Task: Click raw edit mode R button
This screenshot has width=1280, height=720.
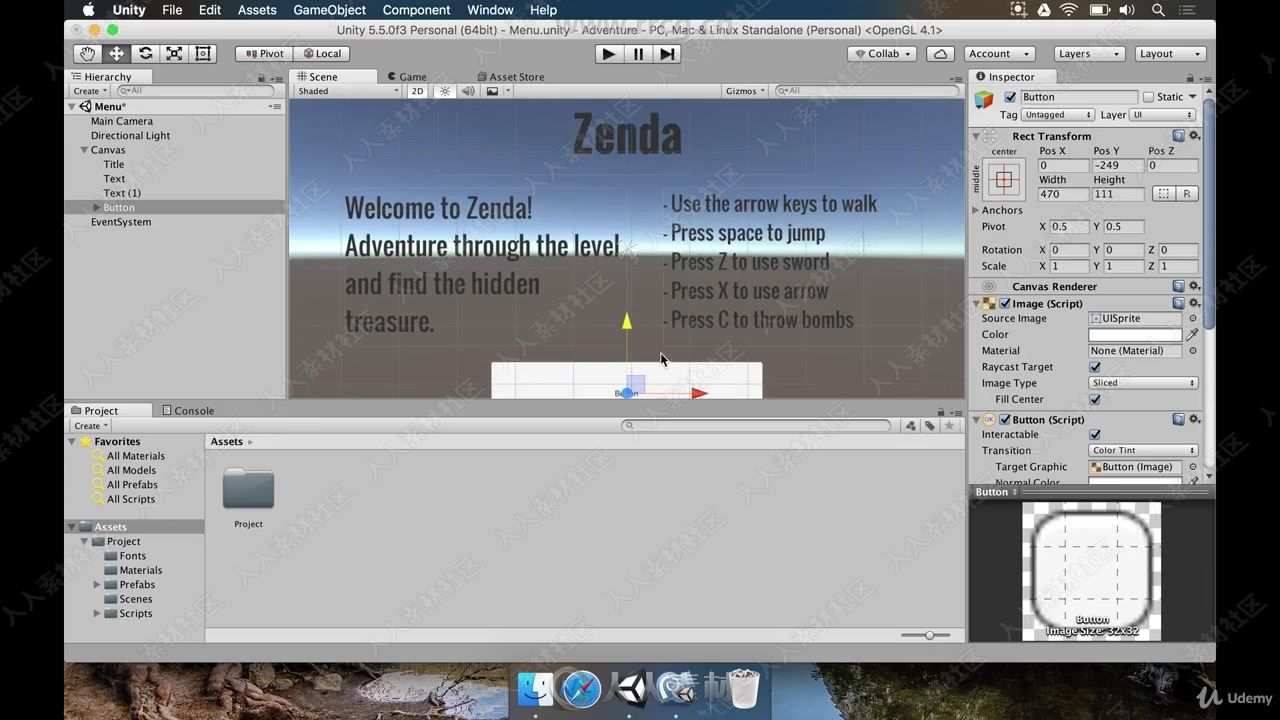Action: (1187, 194)
